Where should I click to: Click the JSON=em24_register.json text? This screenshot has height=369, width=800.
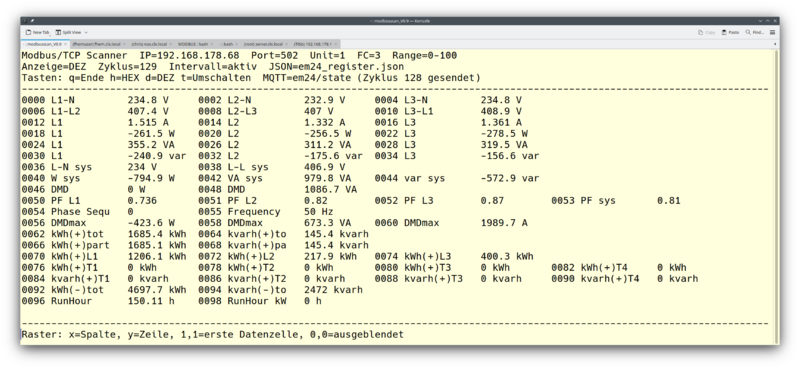coord(336,66)
